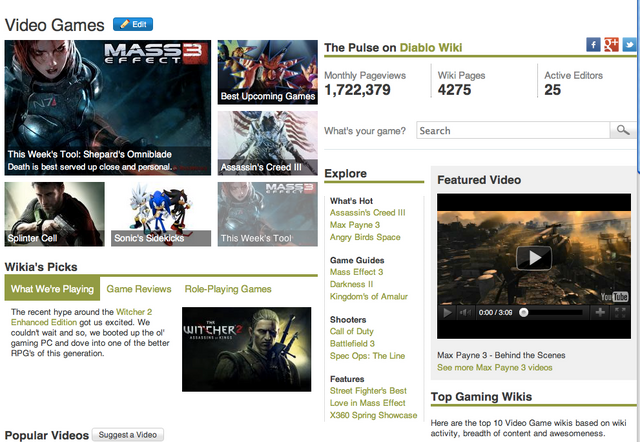This screenshot has height=442, width=640.
Task: Open the Darkness II link
Action: [x=351, y=284]
